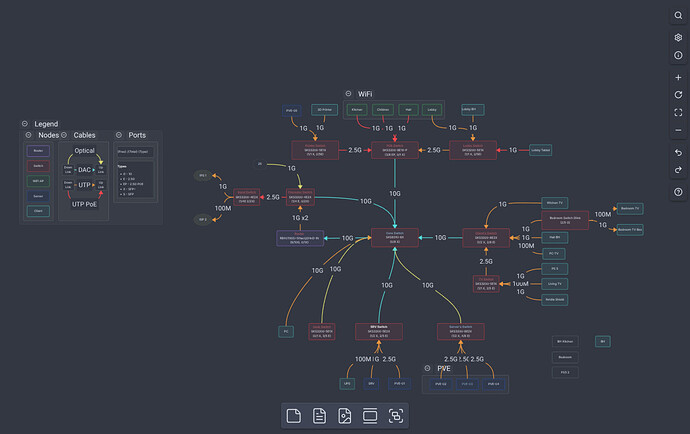Click the zoom-to-fit icon
The image size is (690, 434).
(677, 112)
